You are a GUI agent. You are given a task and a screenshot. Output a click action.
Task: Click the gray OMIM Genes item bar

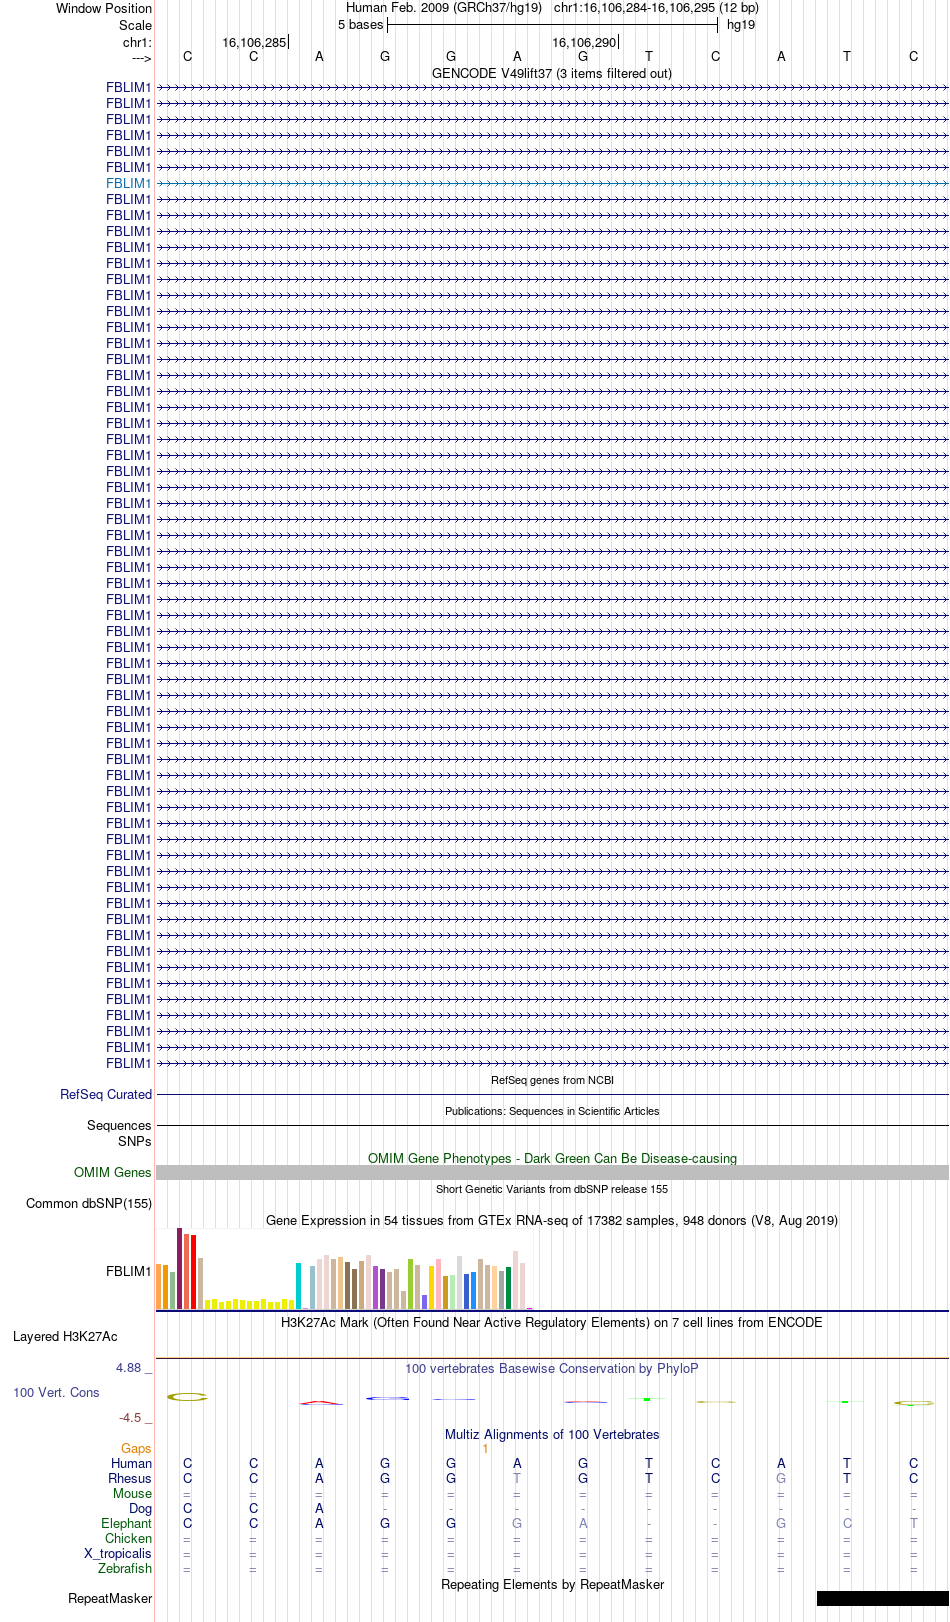click(552, 1172)
